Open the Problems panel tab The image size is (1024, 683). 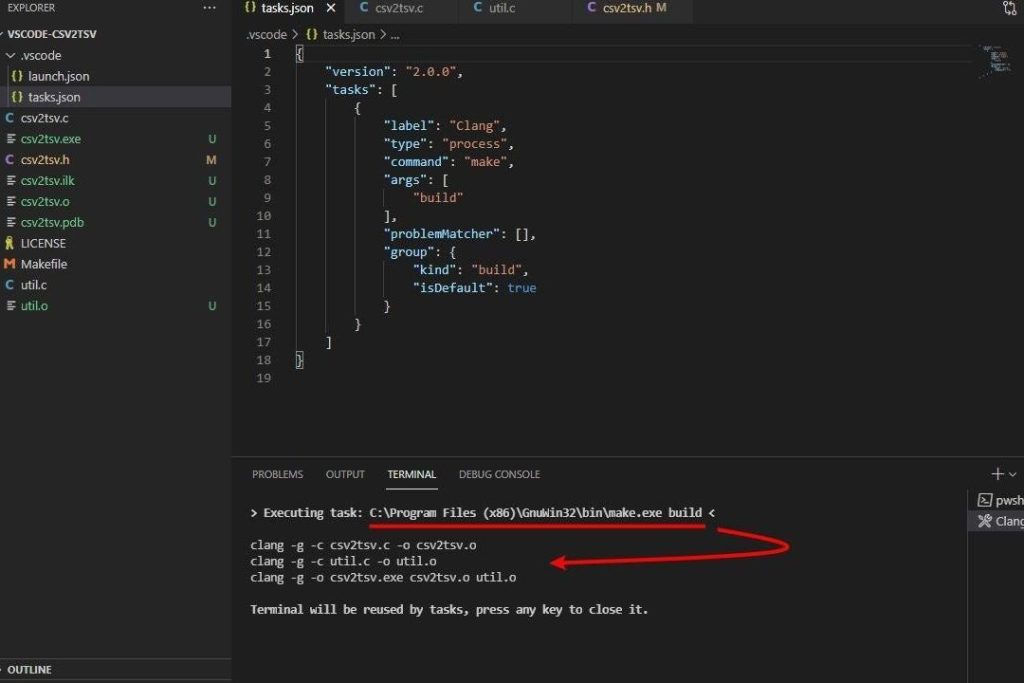pos(277,474)
